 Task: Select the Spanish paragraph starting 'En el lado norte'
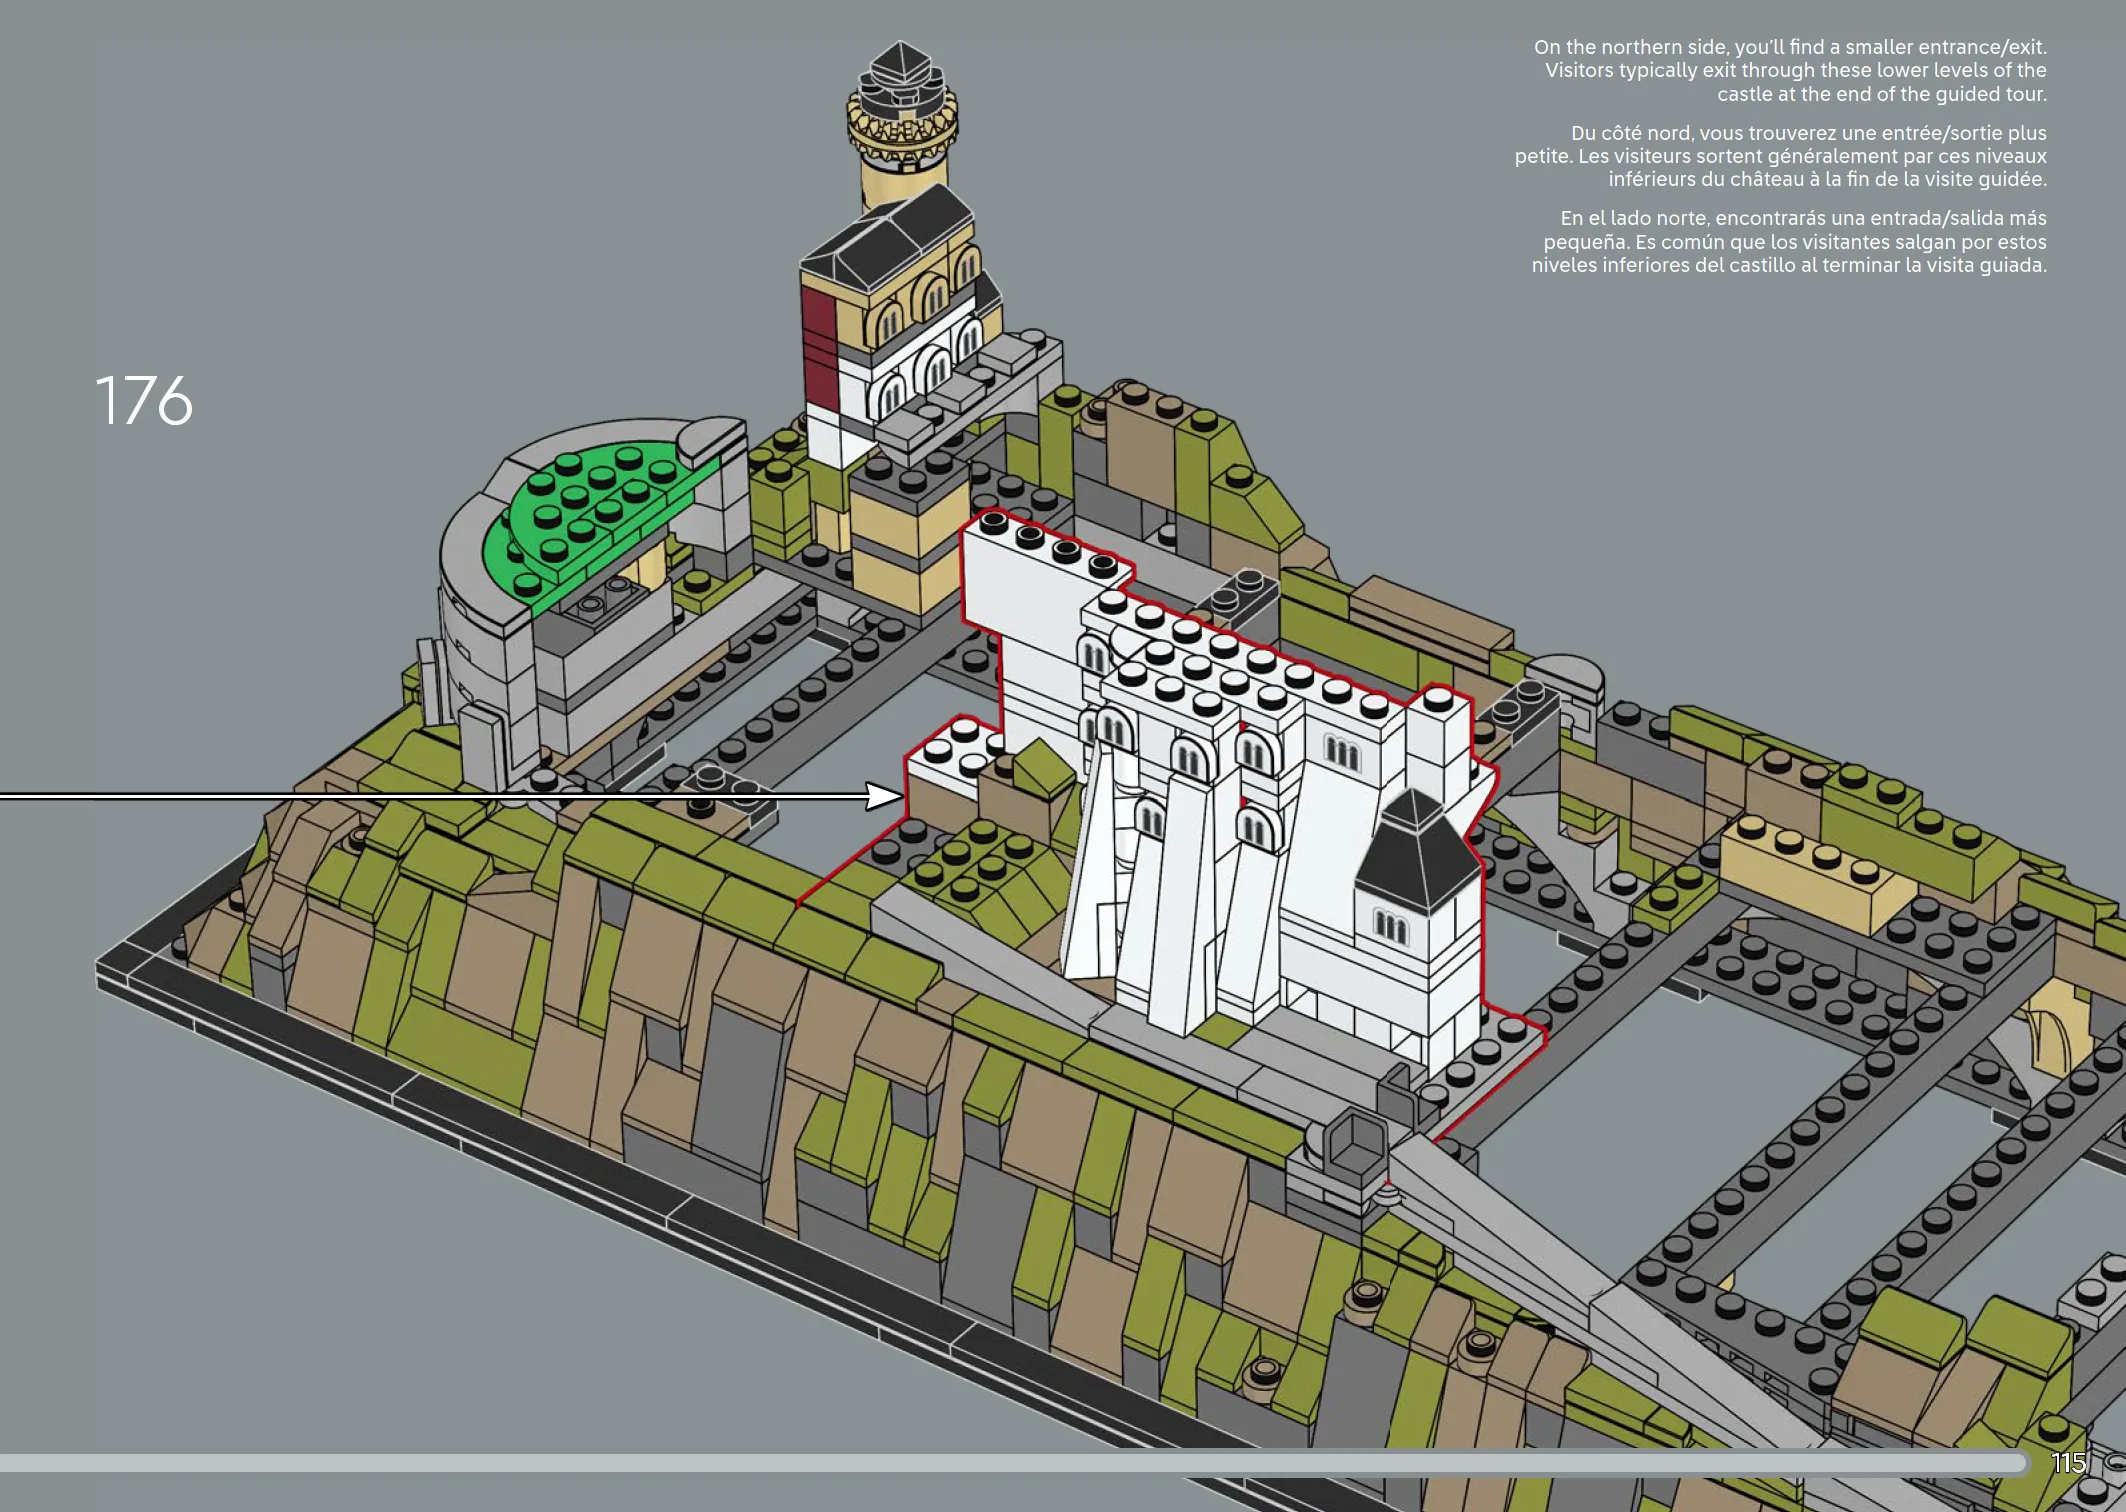1789,242
